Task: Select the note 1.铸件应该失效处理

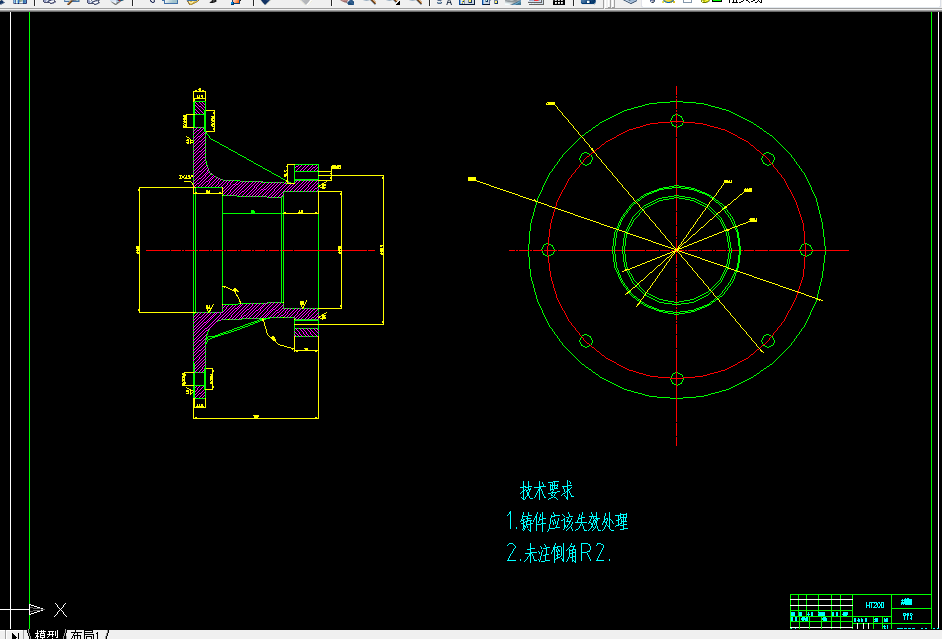Action: click(567, 521)
